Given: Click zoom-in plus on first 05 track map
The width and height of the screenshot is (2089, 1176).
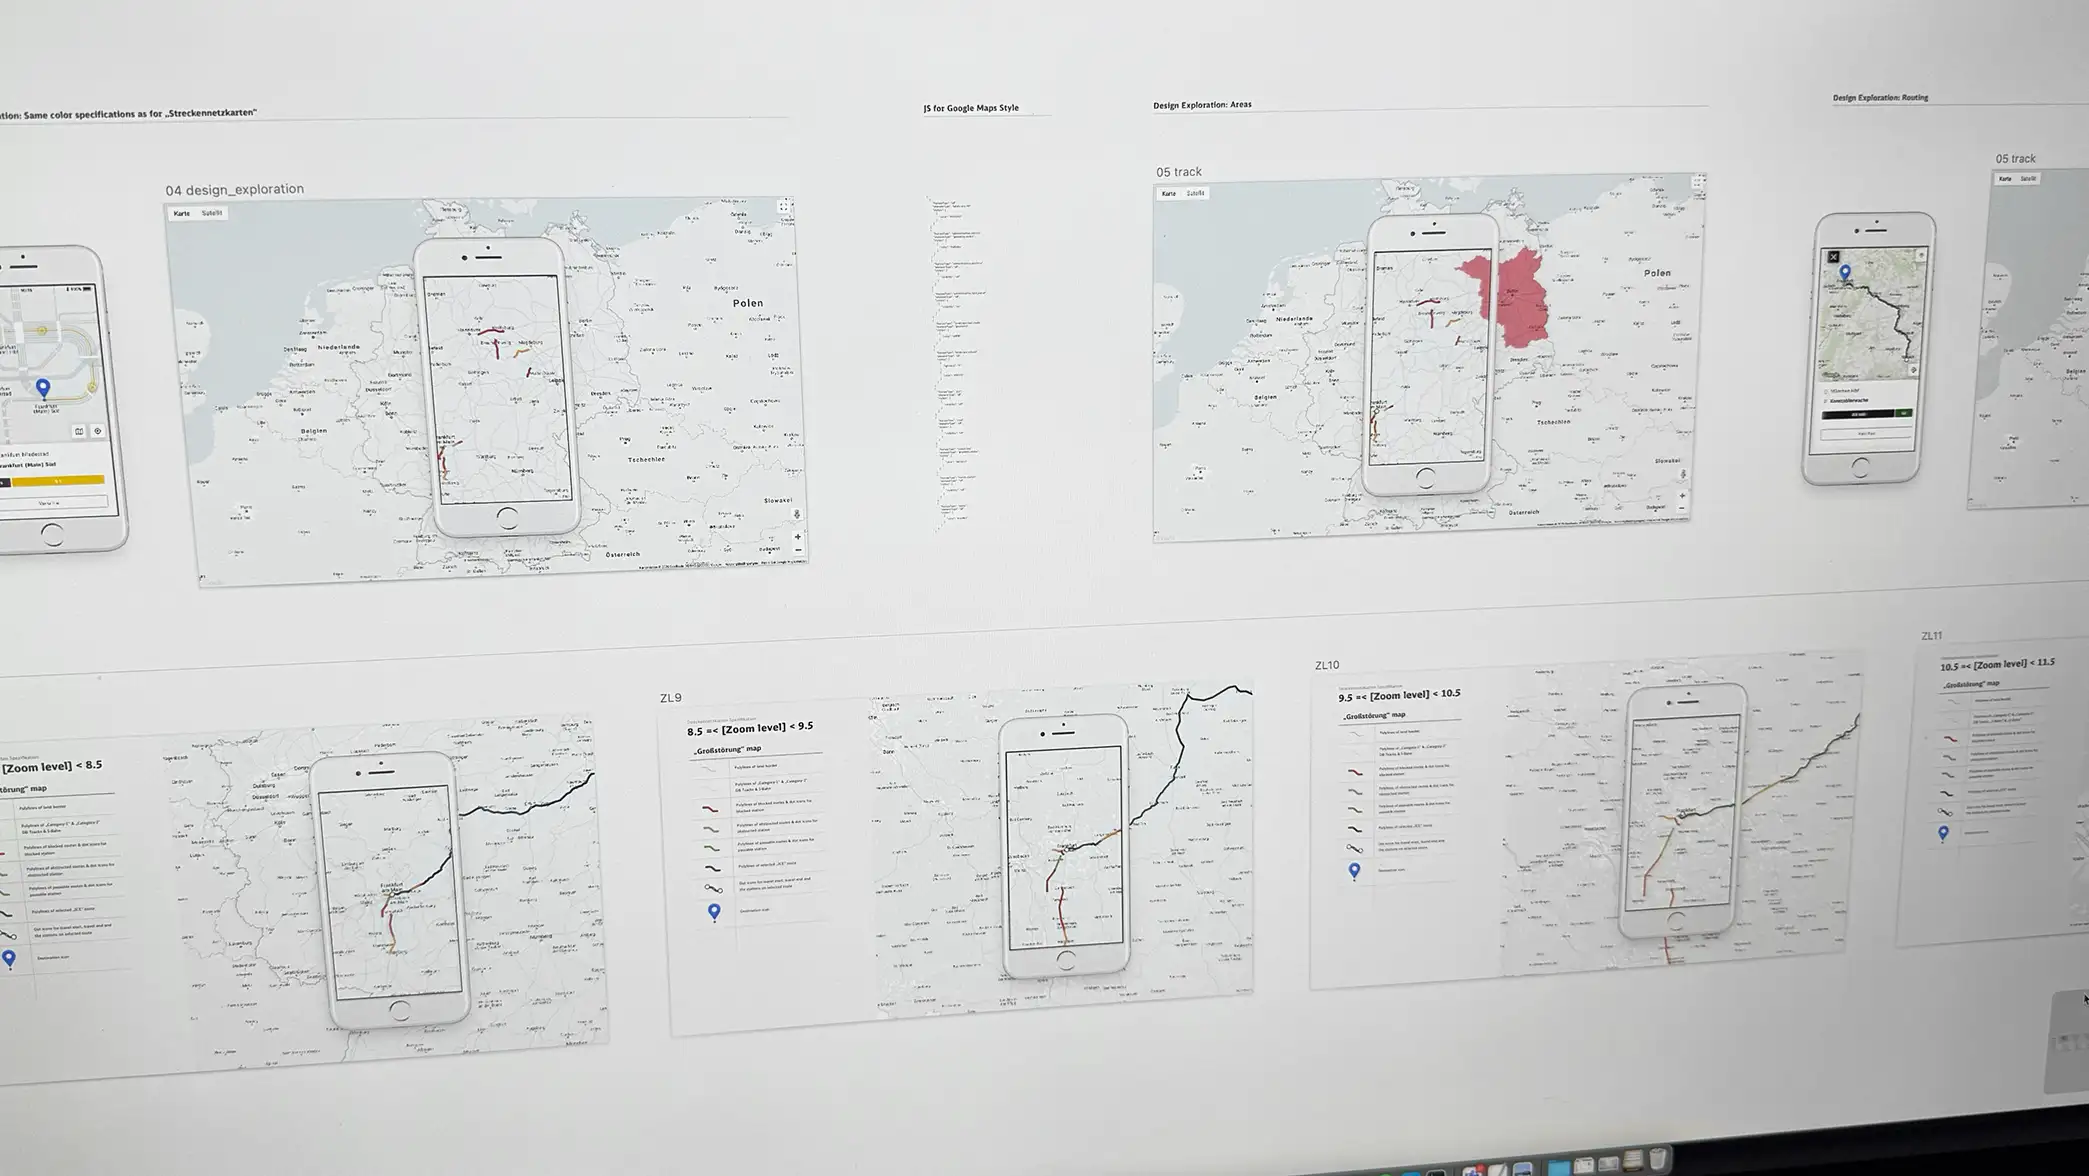Looking at the screenshot, I should click(x=1681, y=496).
